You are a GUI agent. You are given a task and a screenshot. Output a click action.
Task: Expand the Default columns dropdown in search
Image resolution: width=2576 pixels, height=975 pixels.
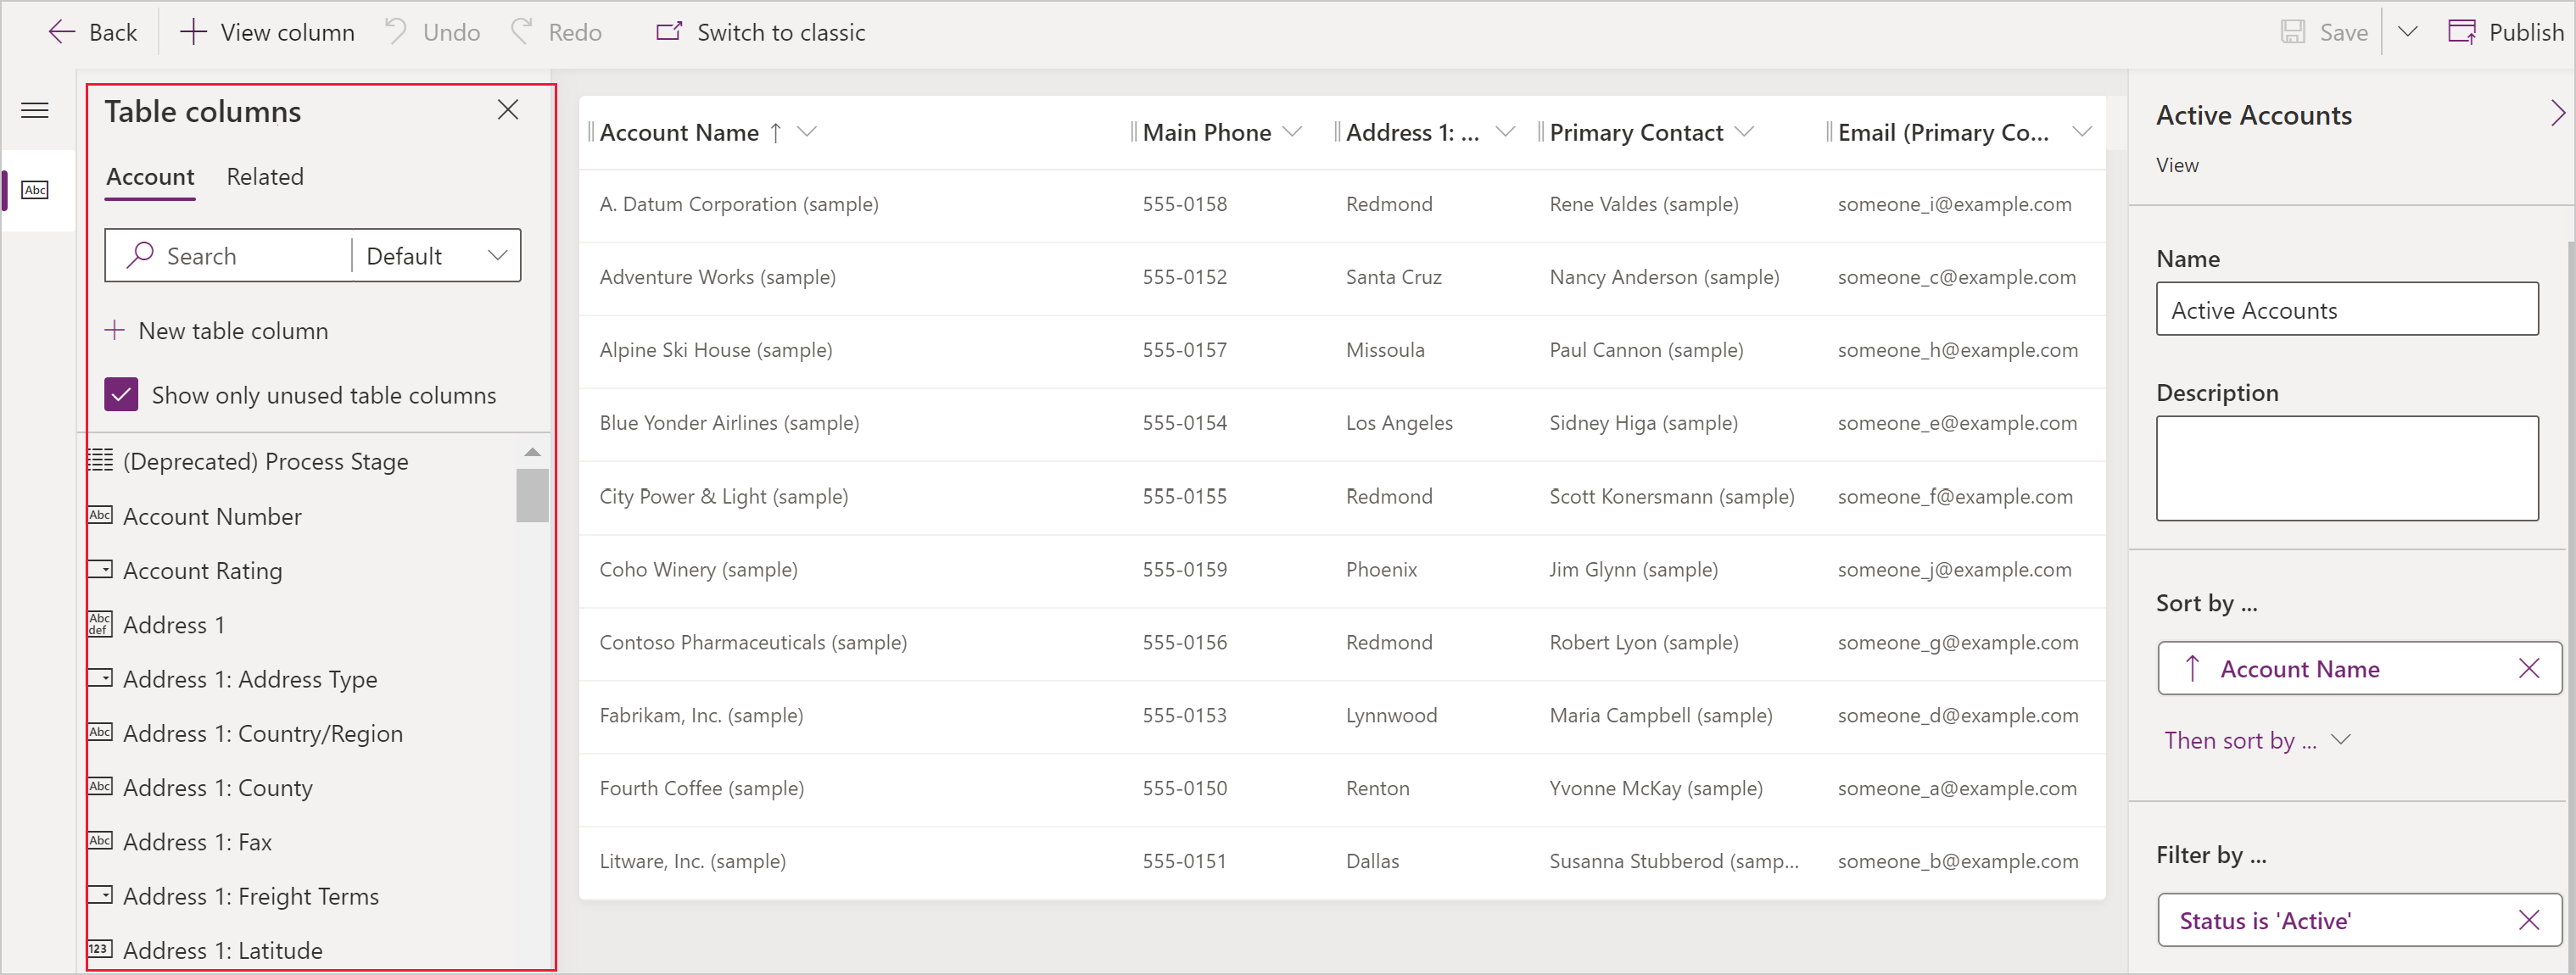pyautogui.click(x=493, y=254)
